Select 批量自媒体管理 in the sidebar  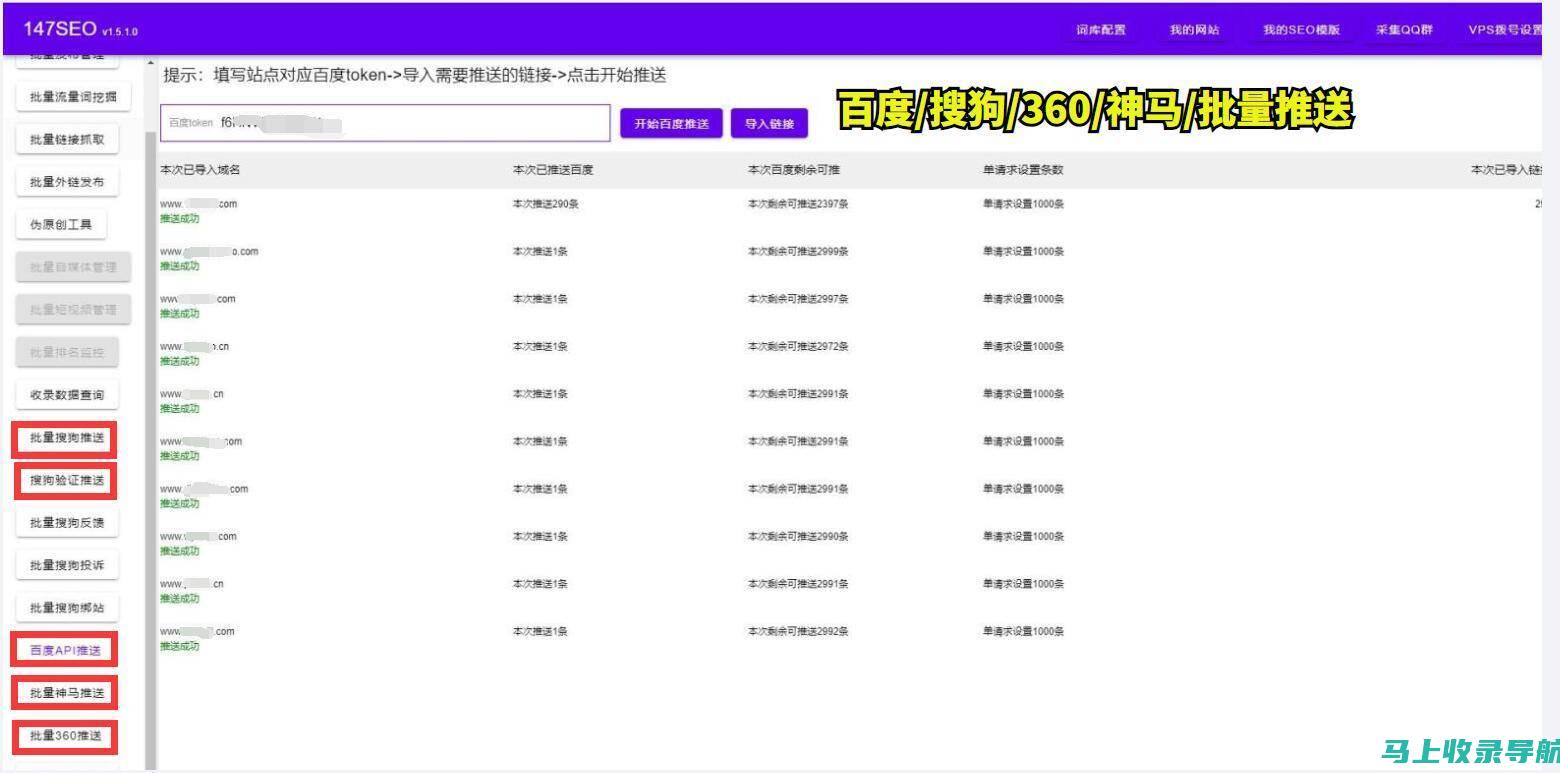click(73, 267)
